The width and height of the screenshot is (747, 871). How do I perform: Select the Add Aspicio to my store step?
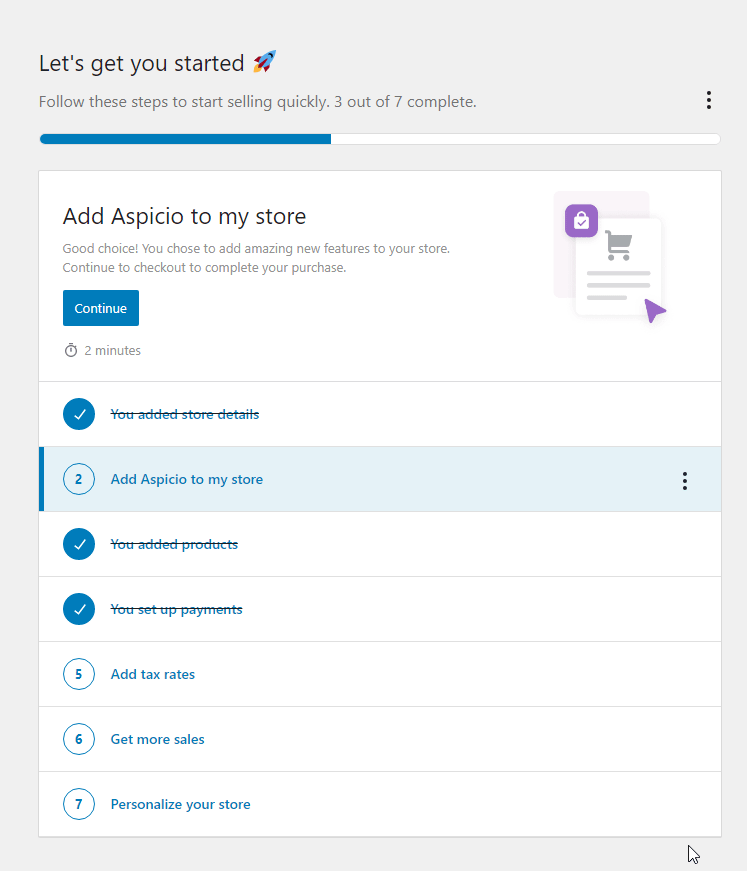tap(186, 479)
